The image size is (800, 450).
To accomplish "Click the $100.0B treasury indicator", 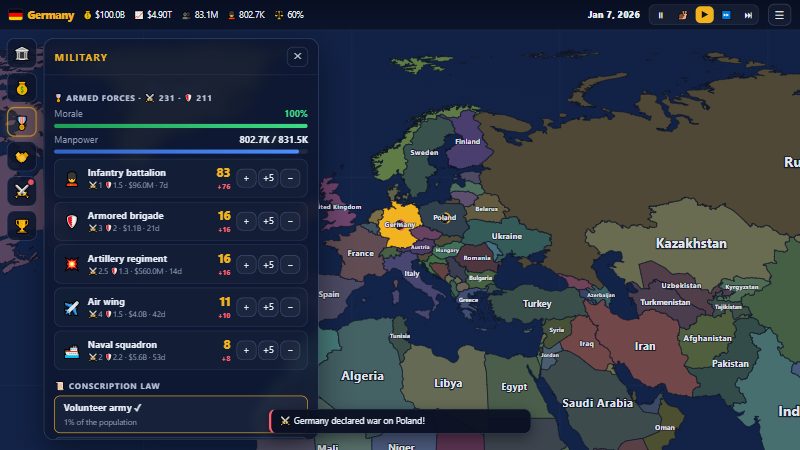I will (105, 15).
